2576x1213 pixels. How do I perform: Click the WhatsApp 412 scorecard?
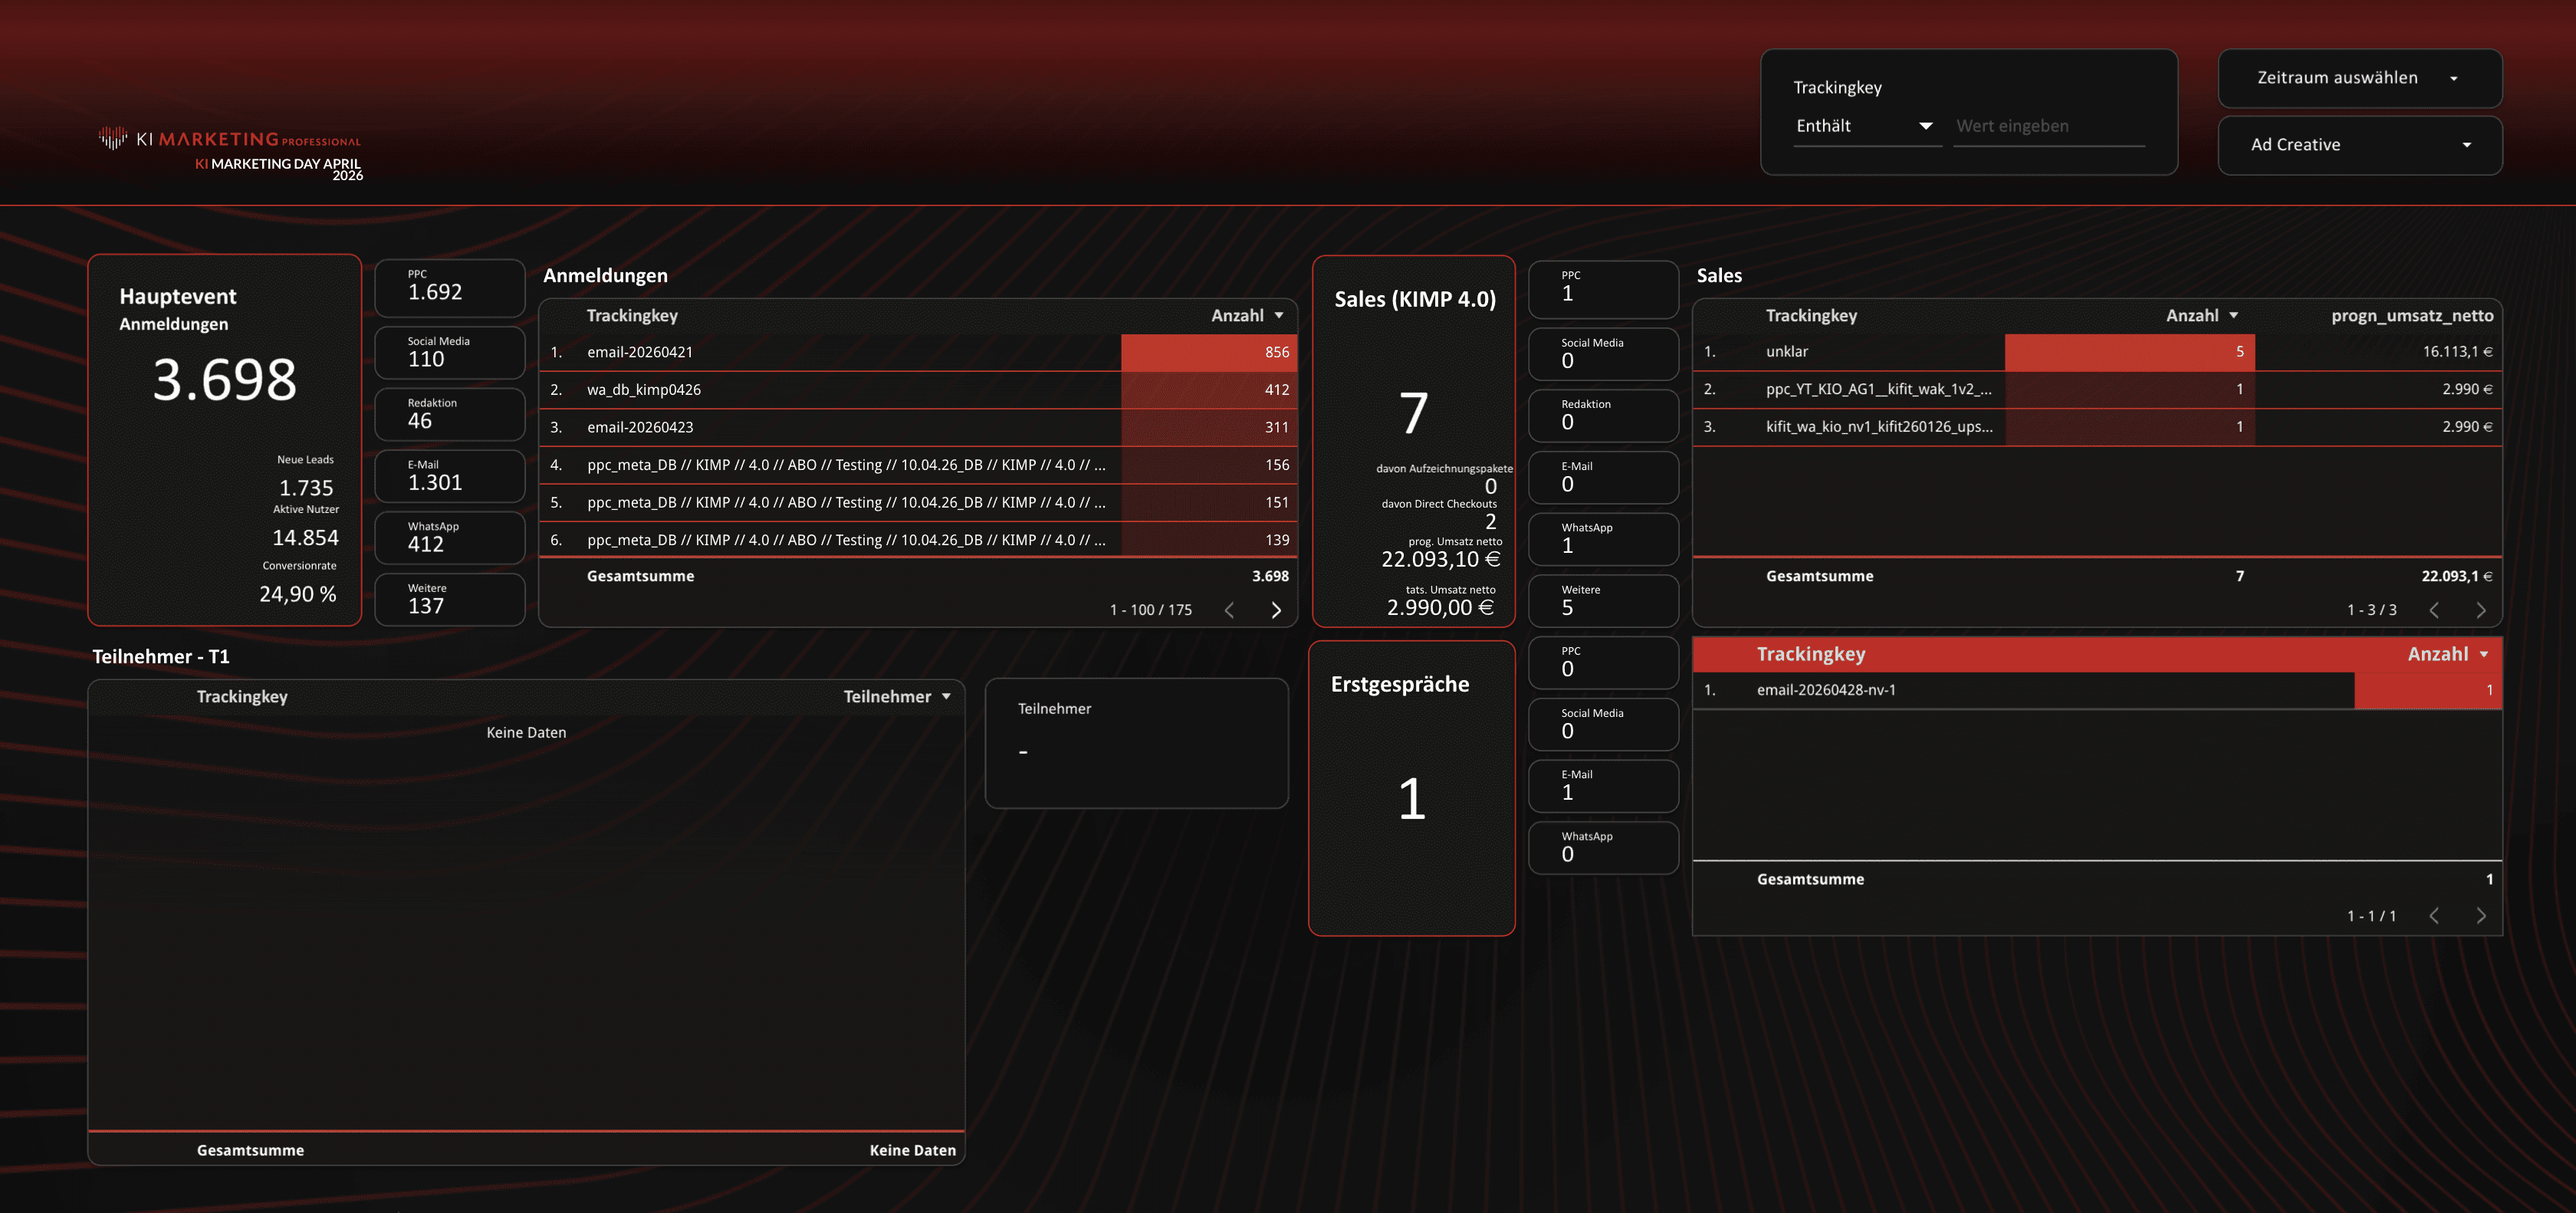(x=450, y=538)
